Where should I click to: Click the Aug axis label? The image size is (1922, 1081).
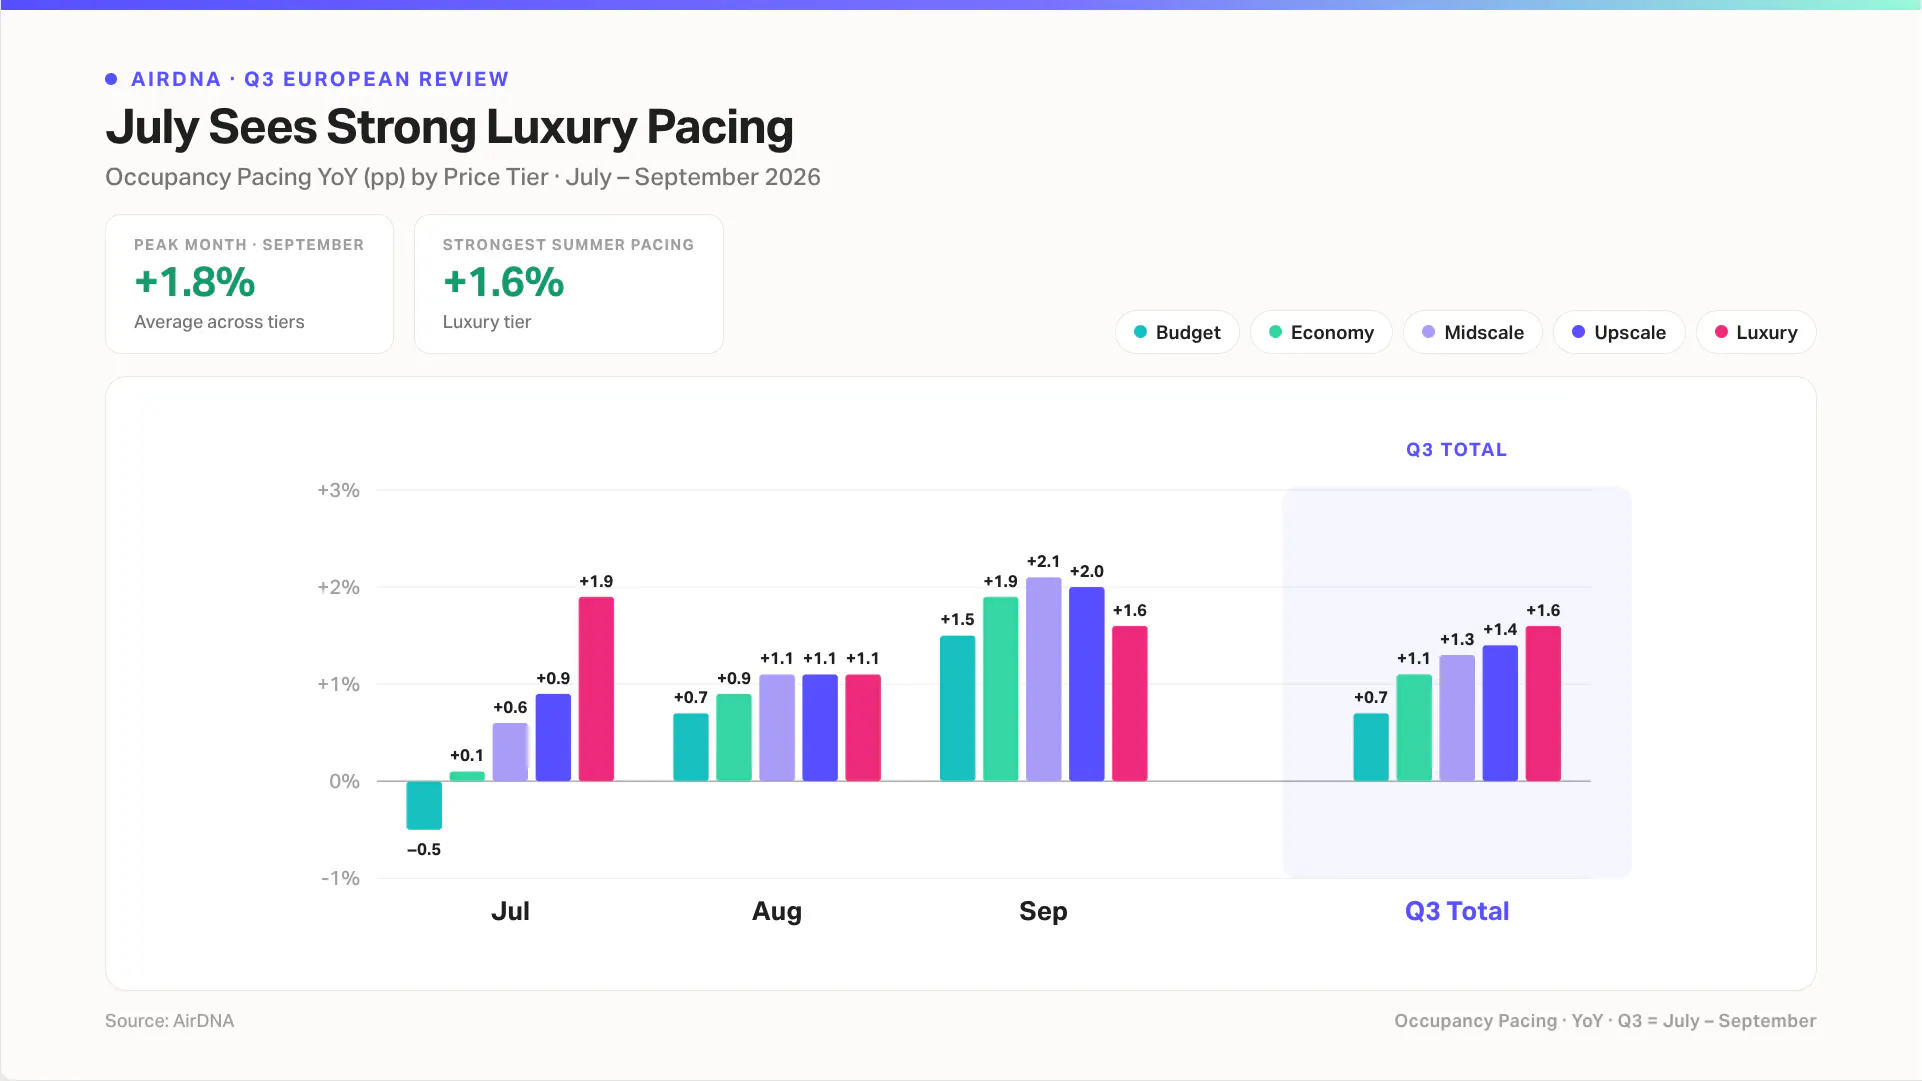777,911
